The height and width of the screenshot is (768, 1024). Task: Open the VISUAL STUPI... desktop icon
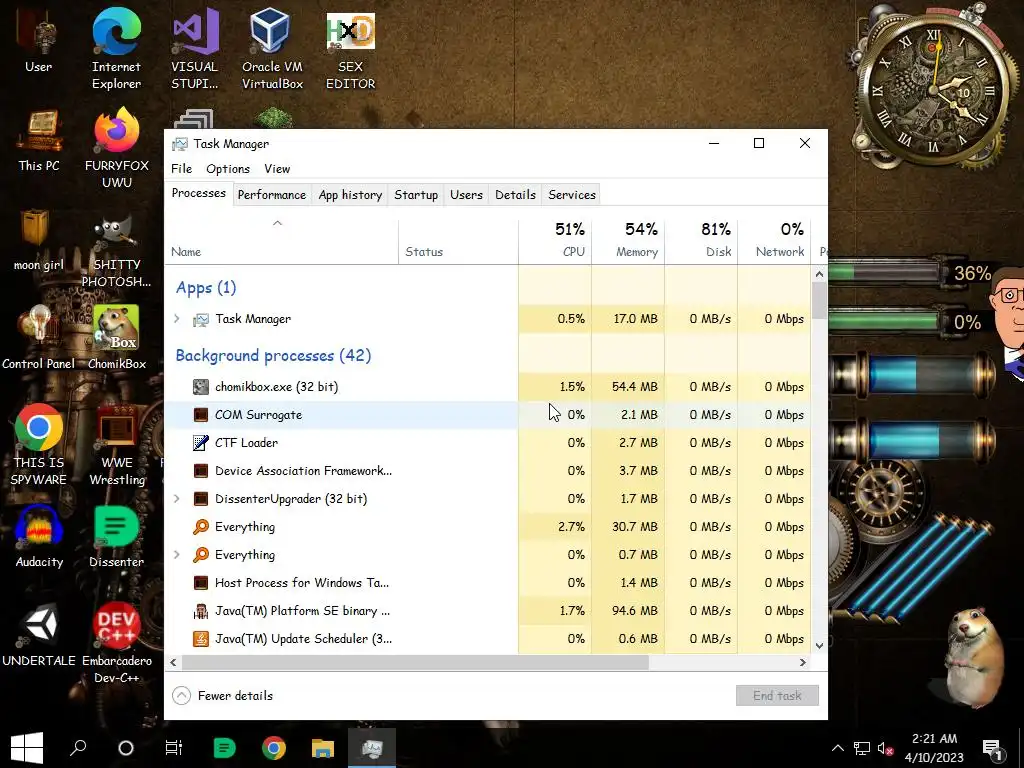pos(195,49)
